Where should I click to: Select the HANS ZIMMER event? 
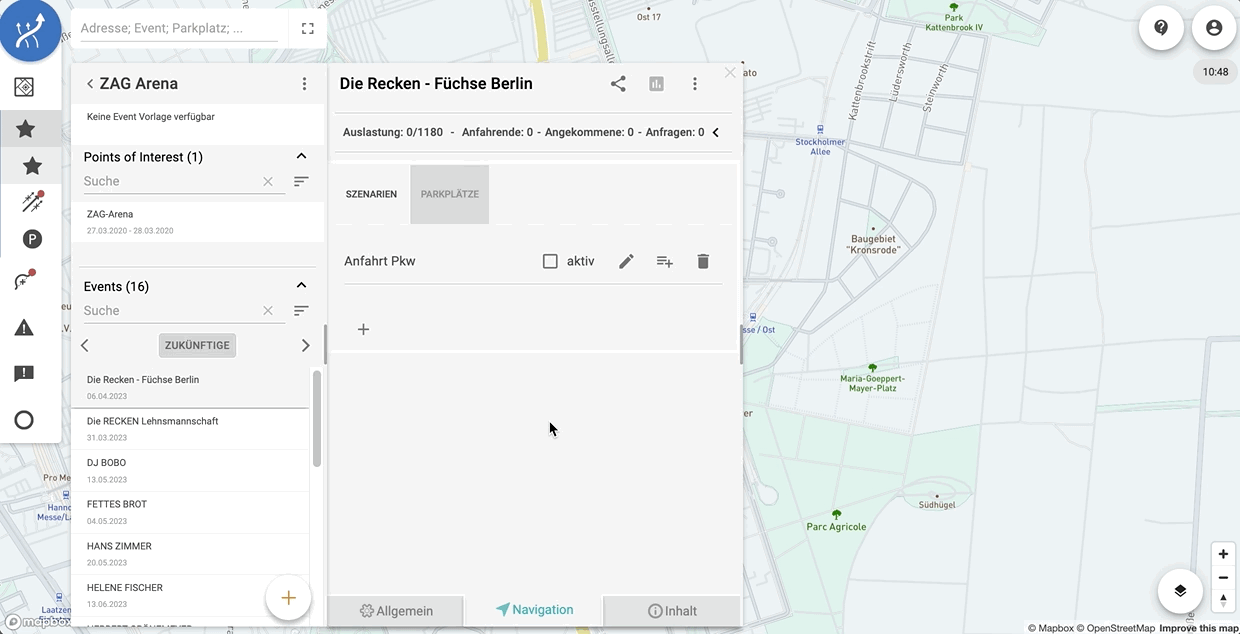coord(190,554)
